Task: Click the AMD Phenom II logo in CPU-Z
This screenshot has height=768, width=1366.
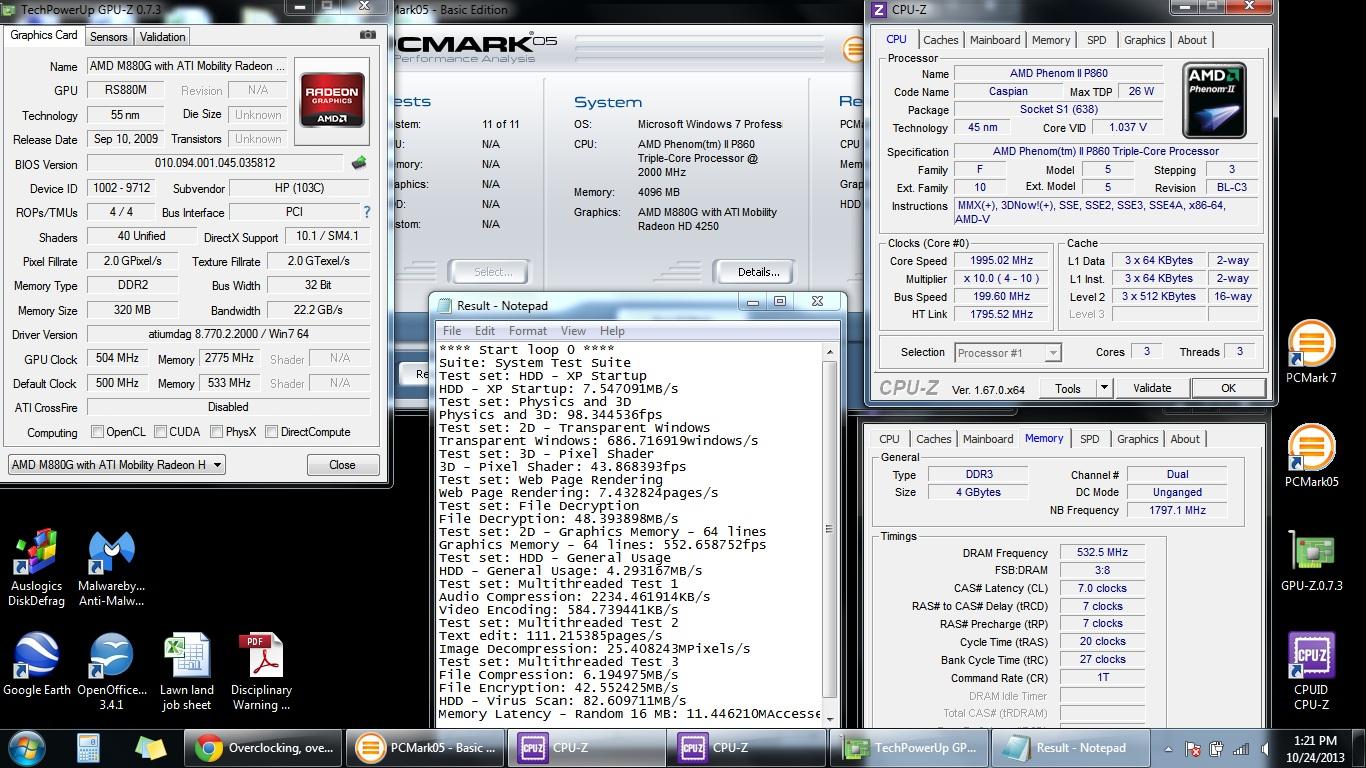Action: [1213, 99]
